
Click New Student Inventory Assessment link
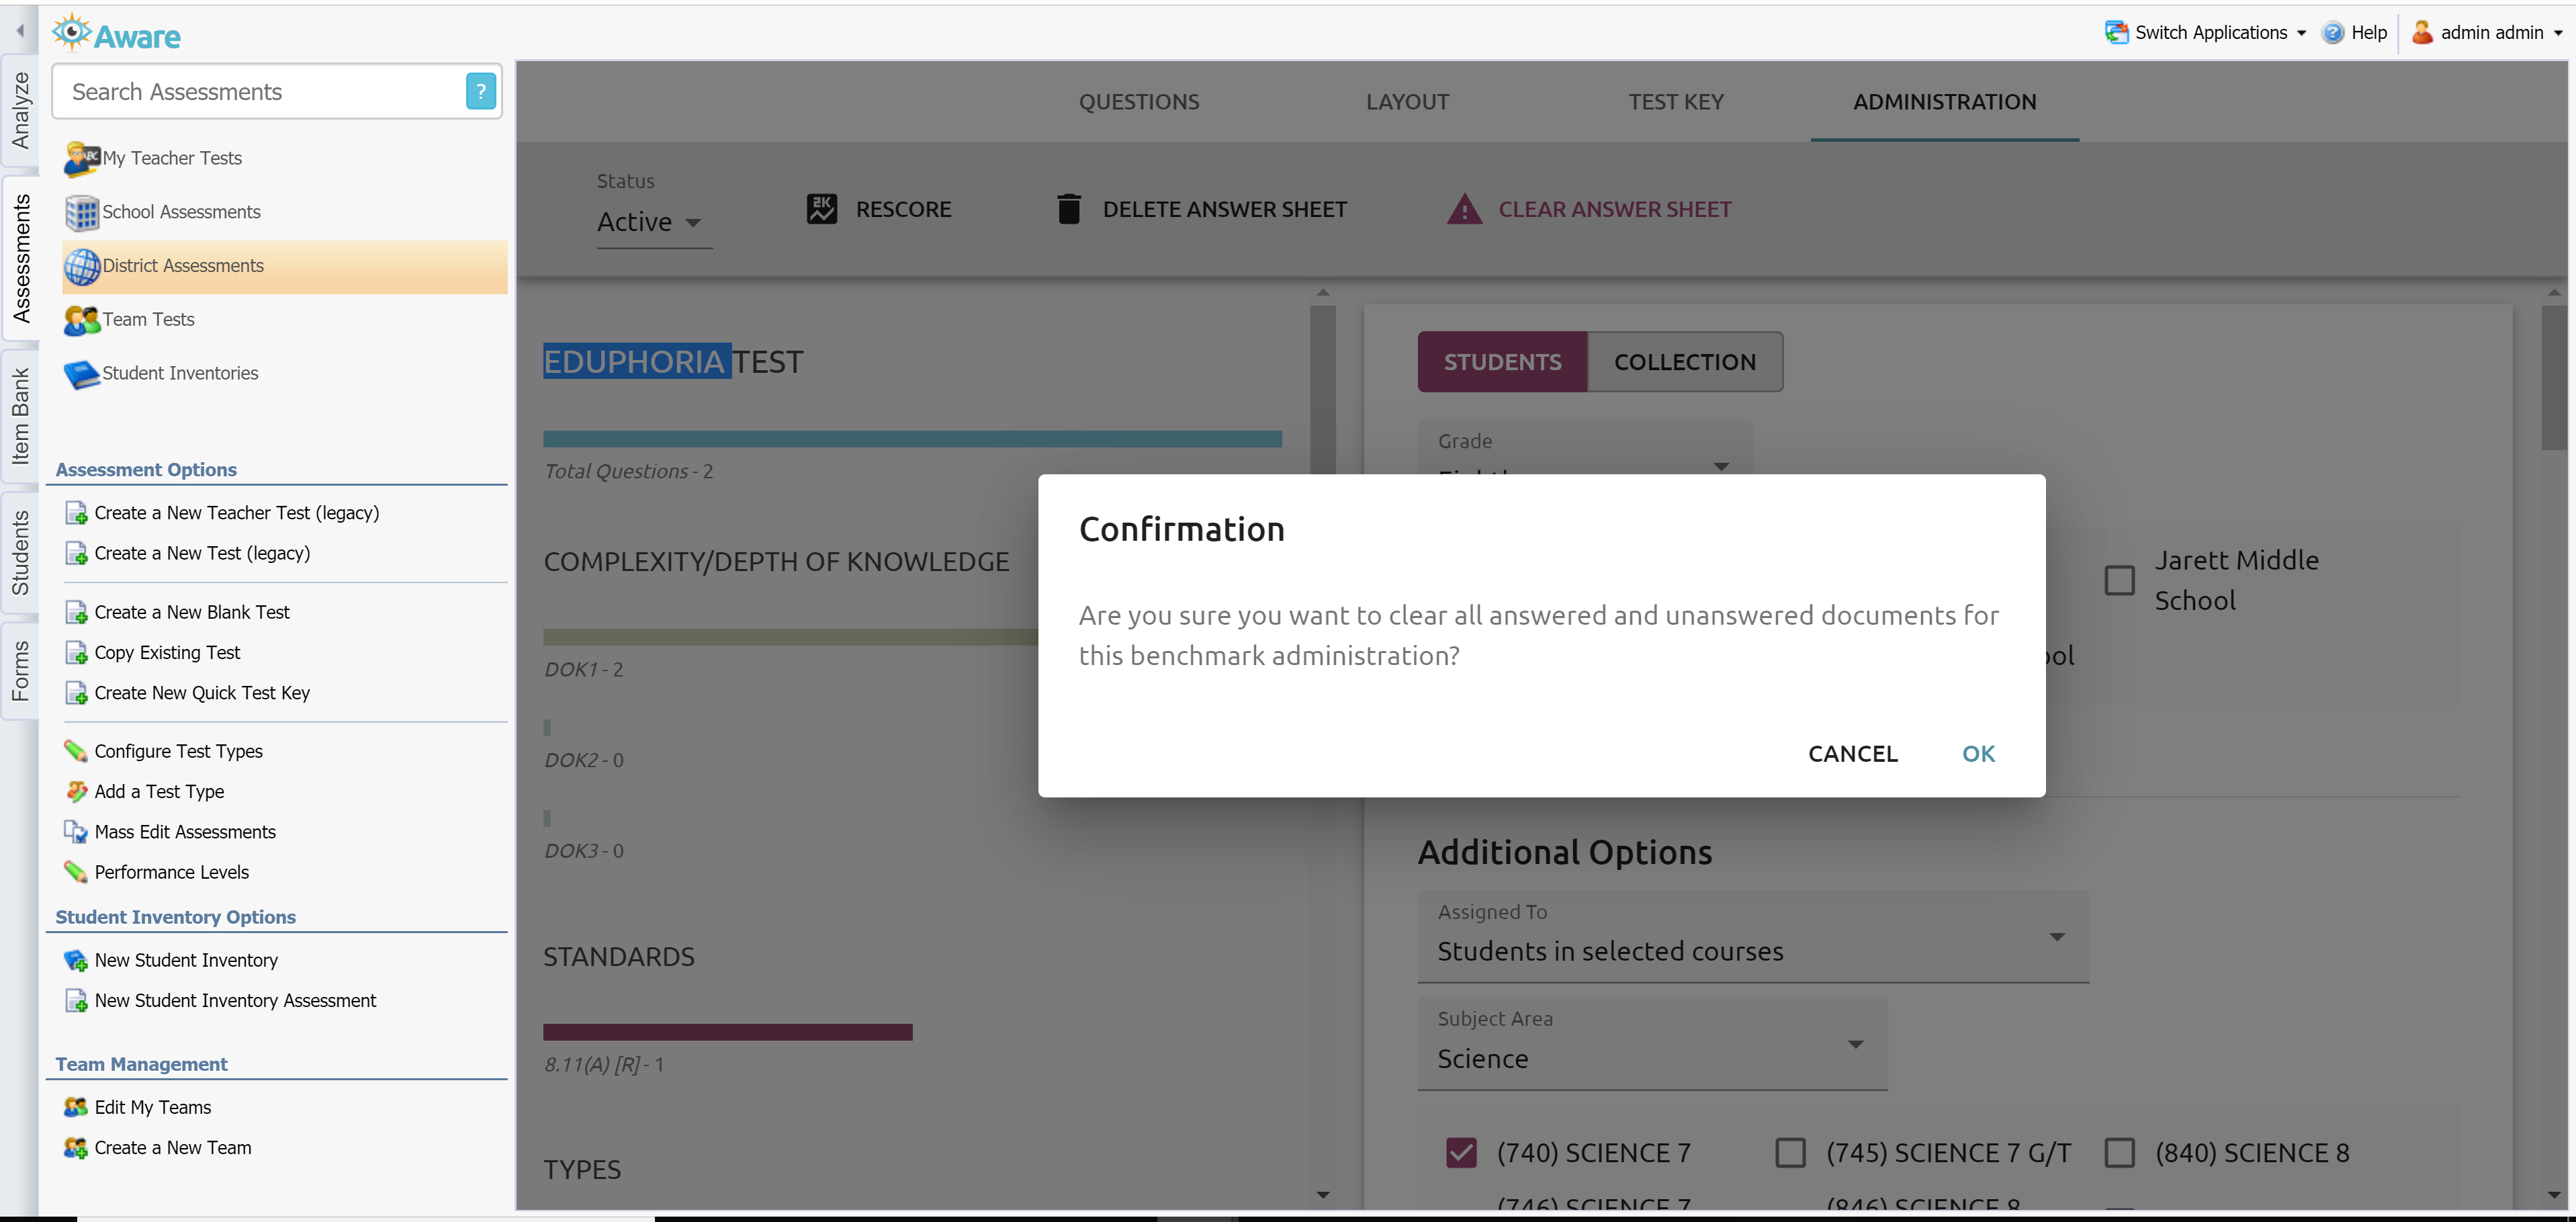click(235, 1000)
